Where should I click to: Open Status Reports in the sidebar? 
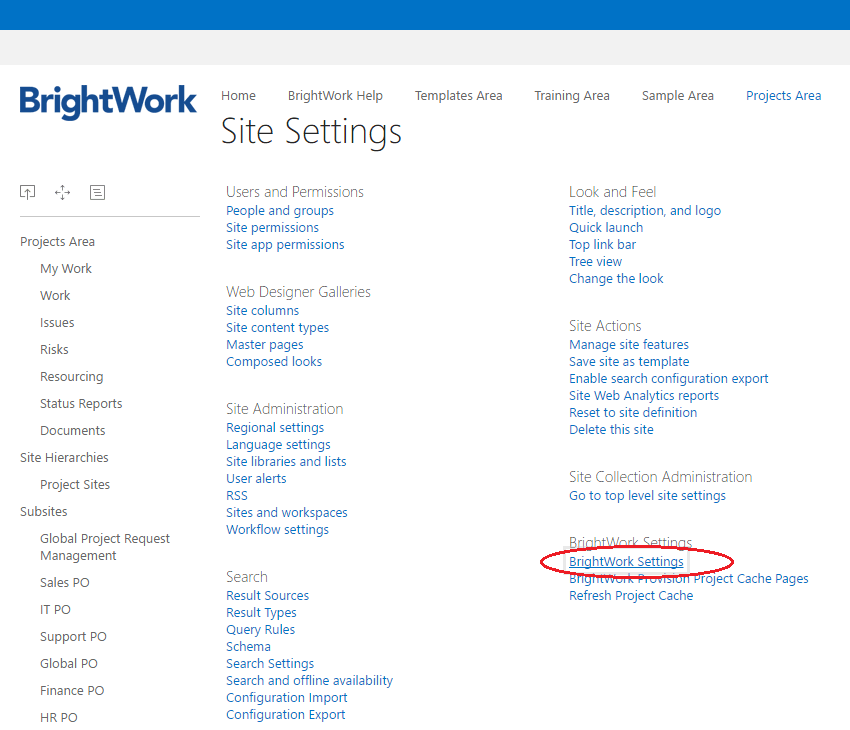[81, 404]
